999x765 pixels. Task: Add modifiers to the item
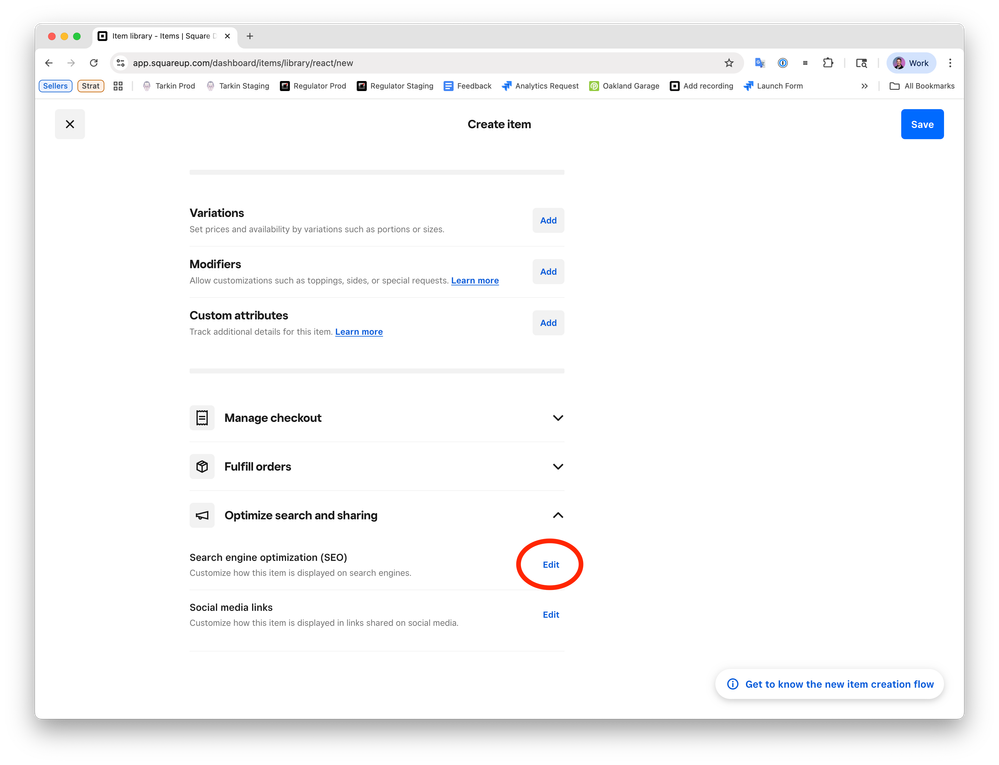548,271
